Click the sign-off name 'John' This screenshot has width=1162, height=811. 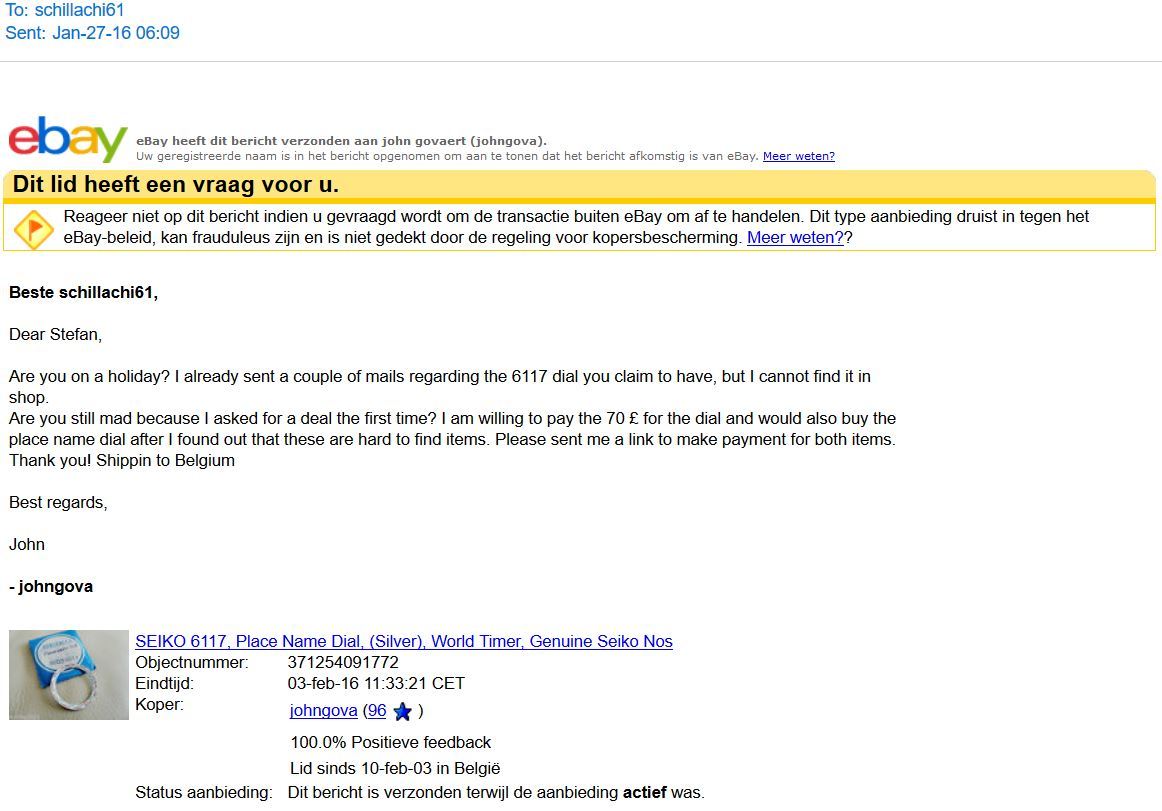click(27, 545)
